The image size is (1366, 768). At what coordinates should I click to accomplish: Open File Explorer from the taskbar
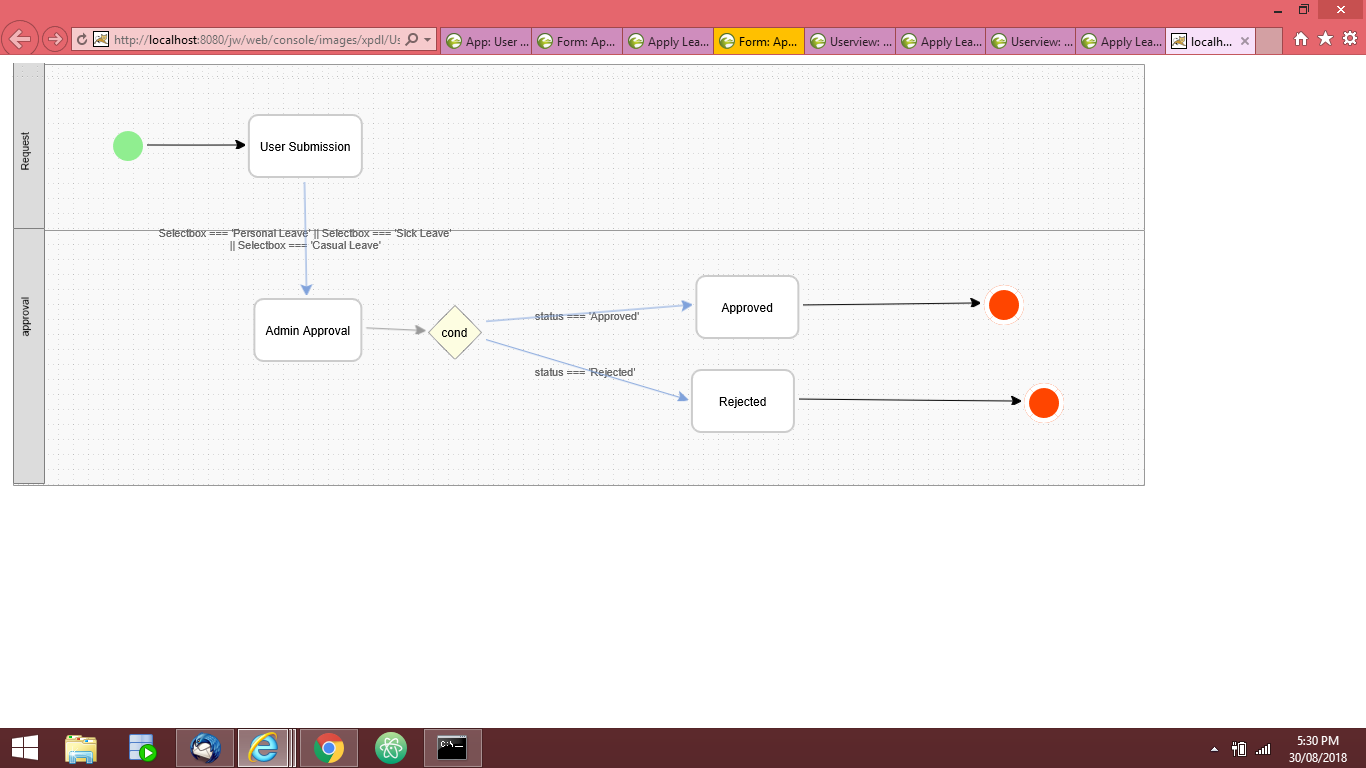81,748
